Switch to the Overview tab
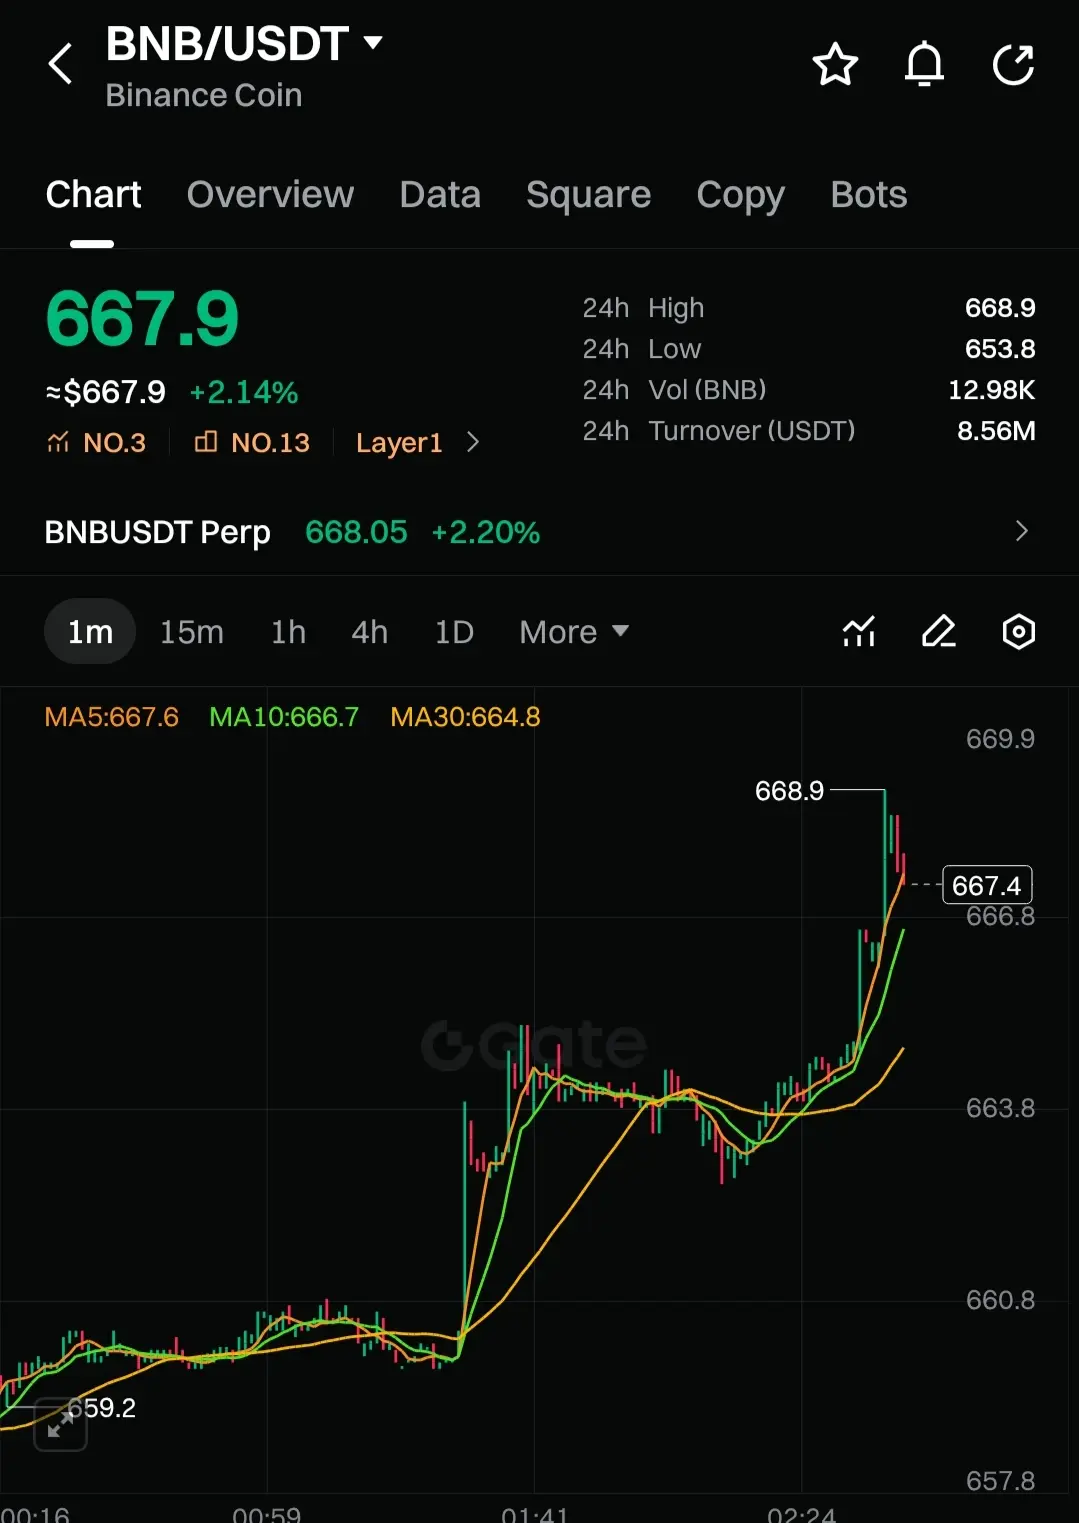This screenshot has width=1079, height=1523. click(270, 194)
